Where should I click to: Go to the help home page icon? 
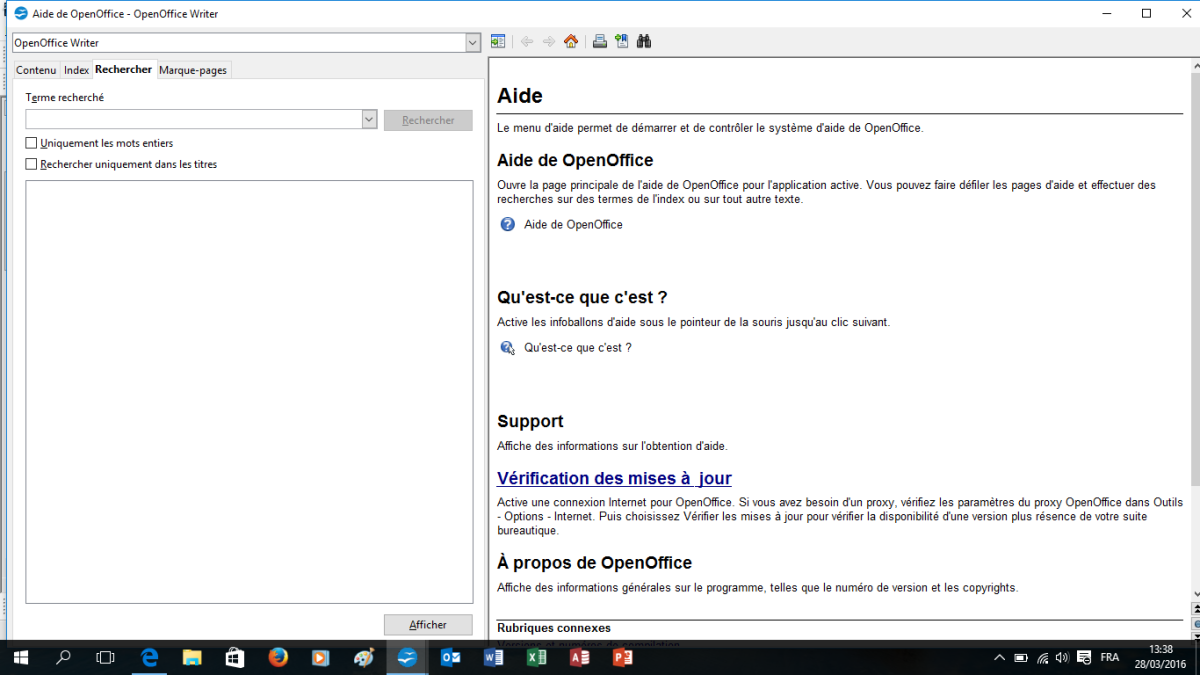click(571, 42)
